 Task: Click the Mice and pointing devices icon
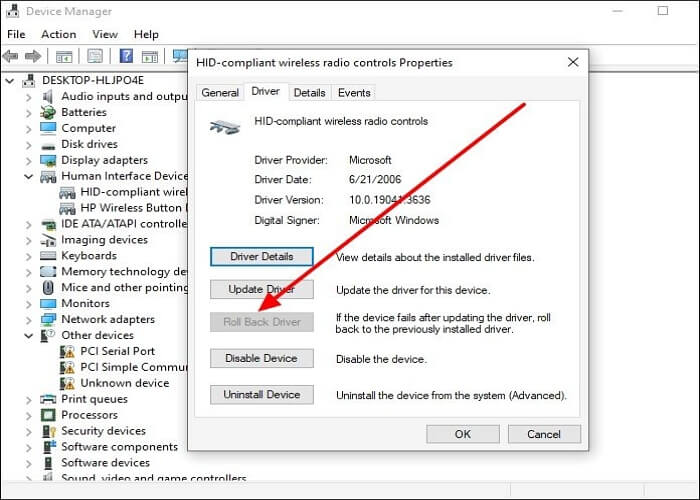(48, 288)
